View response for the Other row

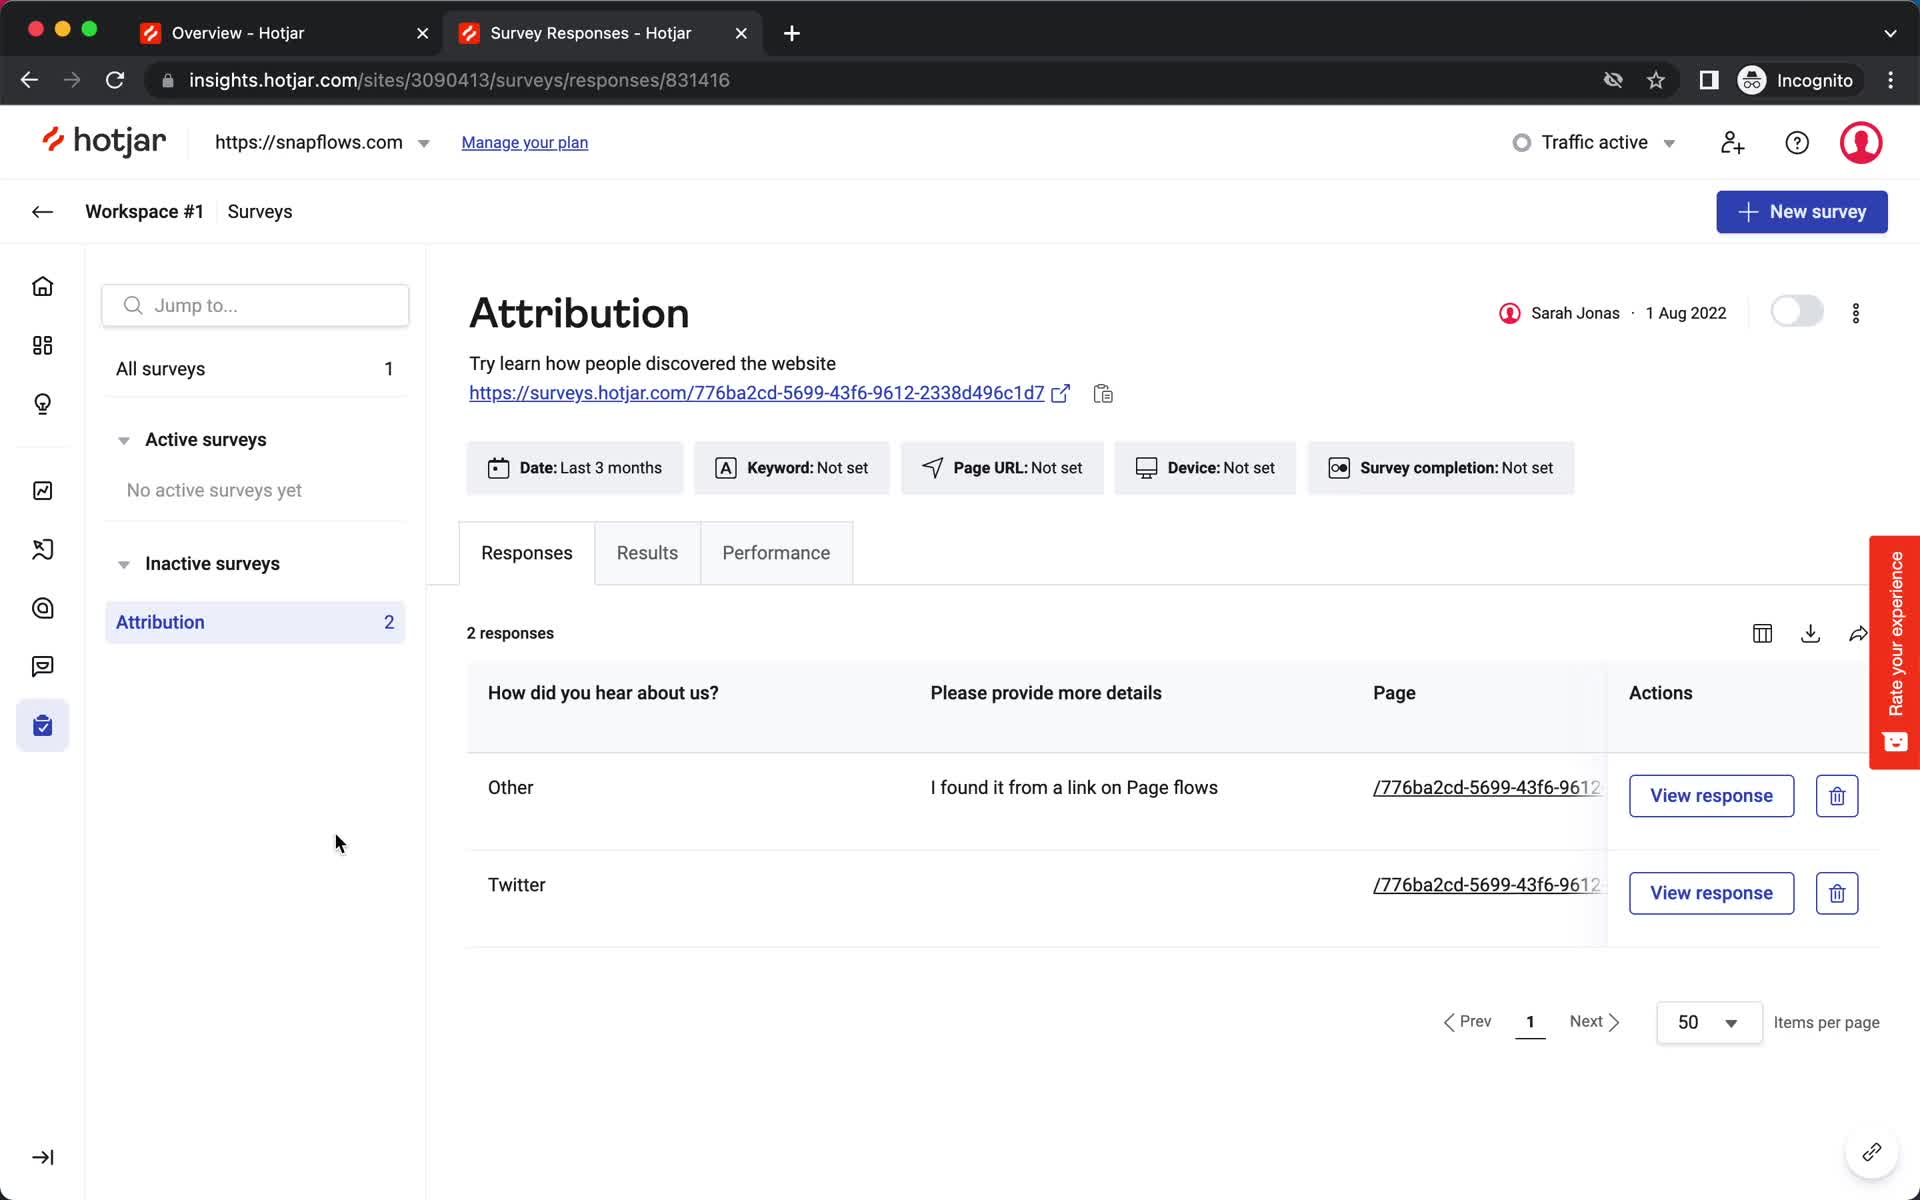[x=1711, y=796]
